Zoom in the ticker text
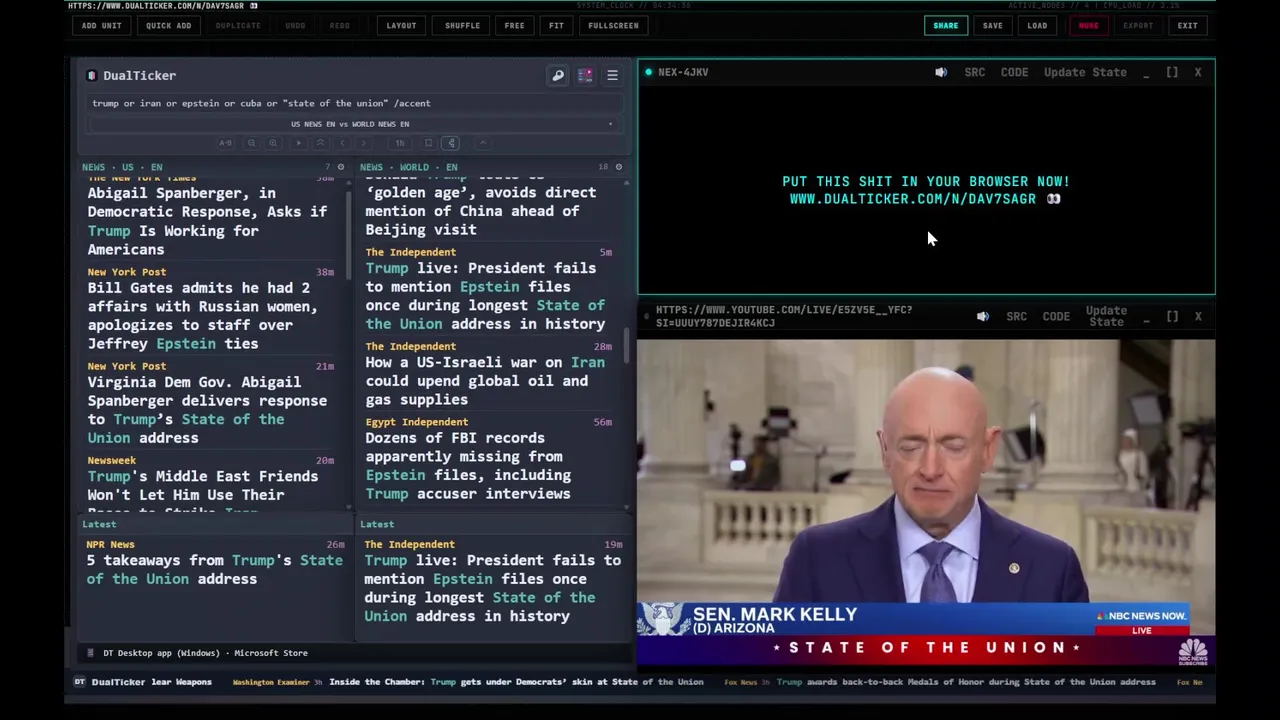 [273, 143]
